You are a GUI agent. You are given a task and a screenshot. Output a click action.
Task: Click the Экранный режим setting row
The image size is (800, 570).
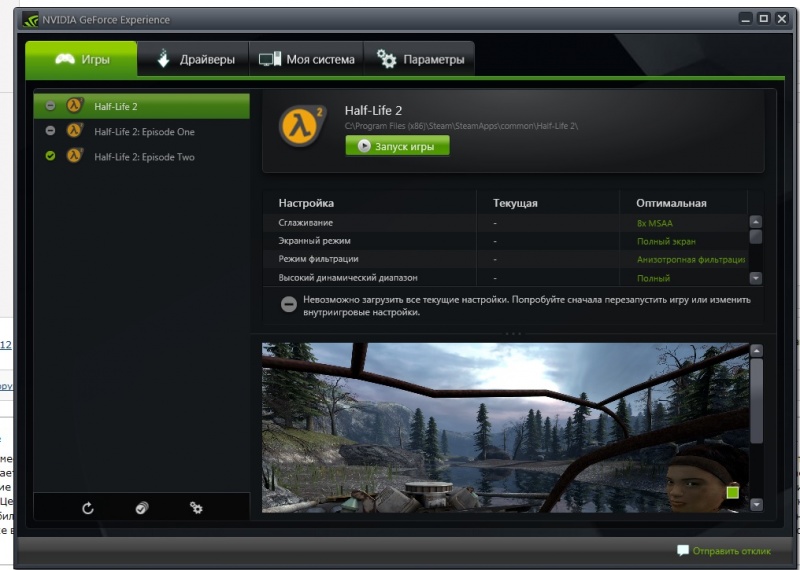(x=505, y=241)
